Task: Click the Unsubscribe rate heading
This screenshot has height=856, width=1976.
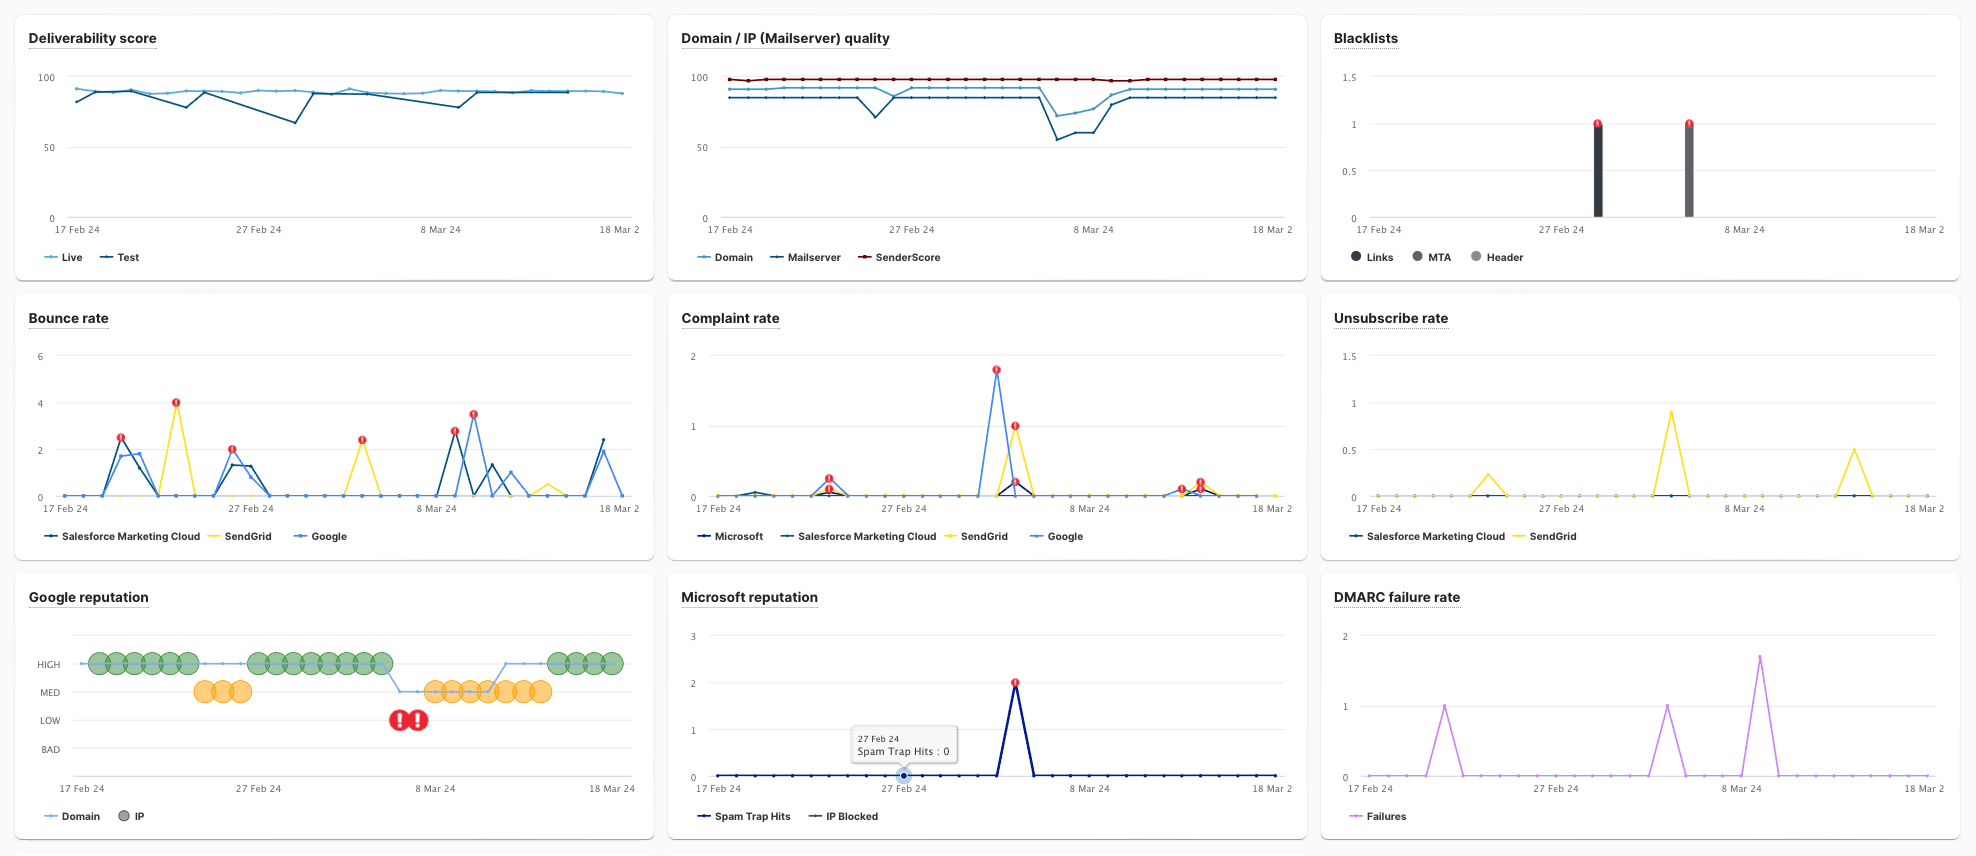Action: [1390, 318]
